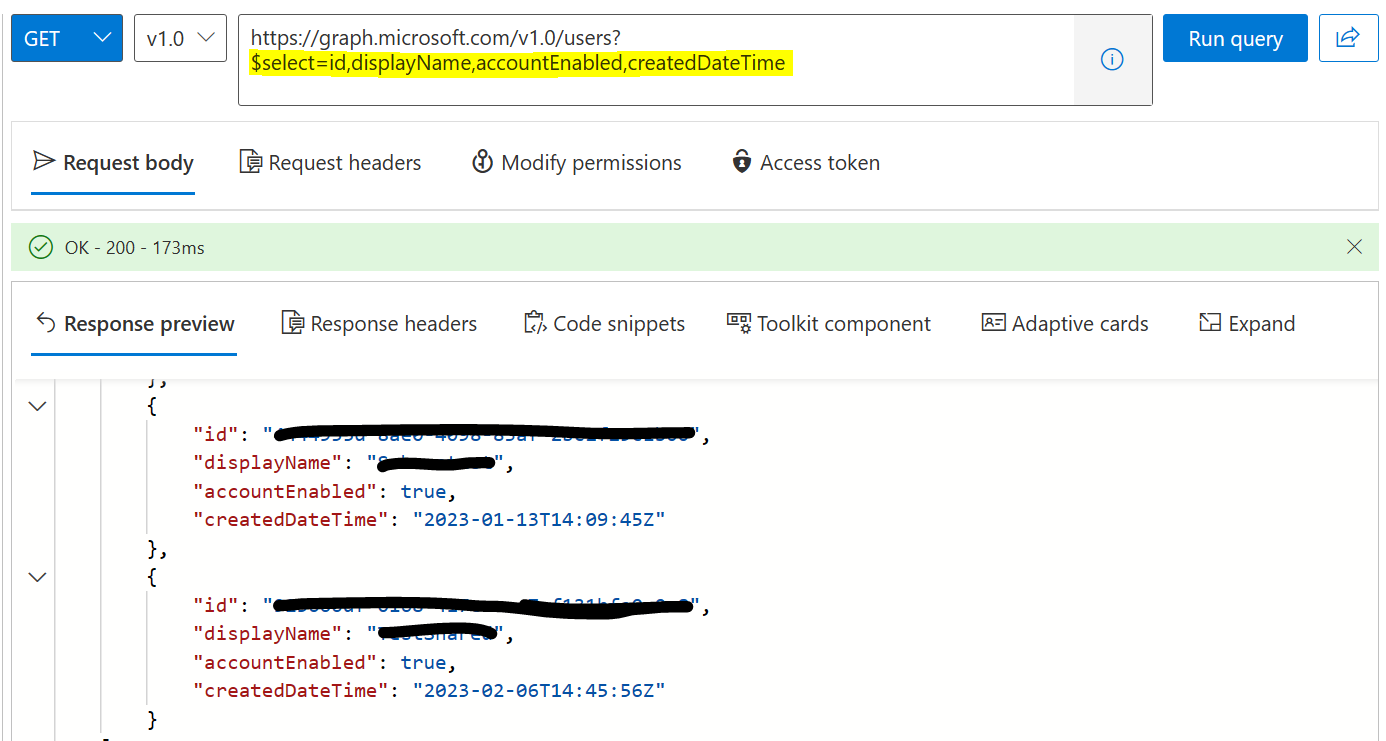Click the OK - 200 - 173ms status text
Viewport: 1386px width, 741px height.
click(135, 247)
